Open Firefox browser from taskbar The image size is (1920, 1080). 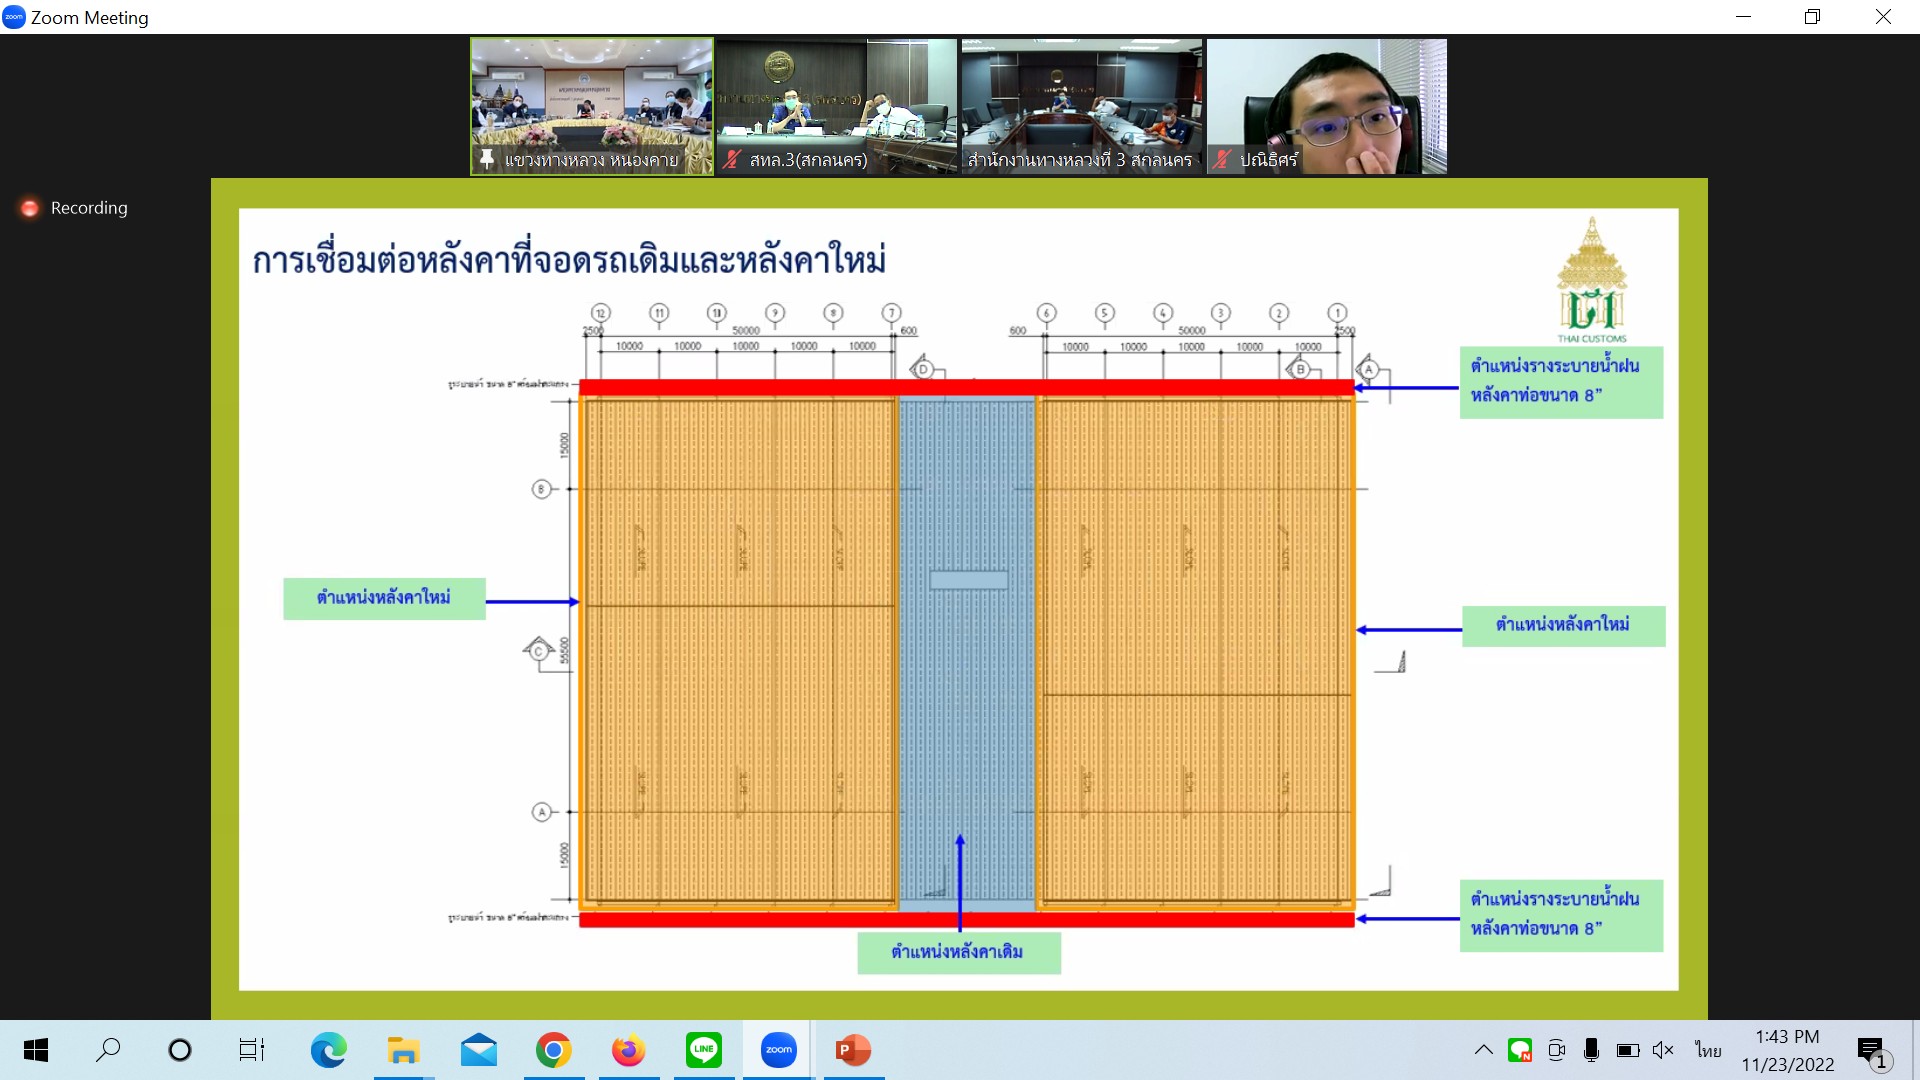click(x=628, y=1050)
